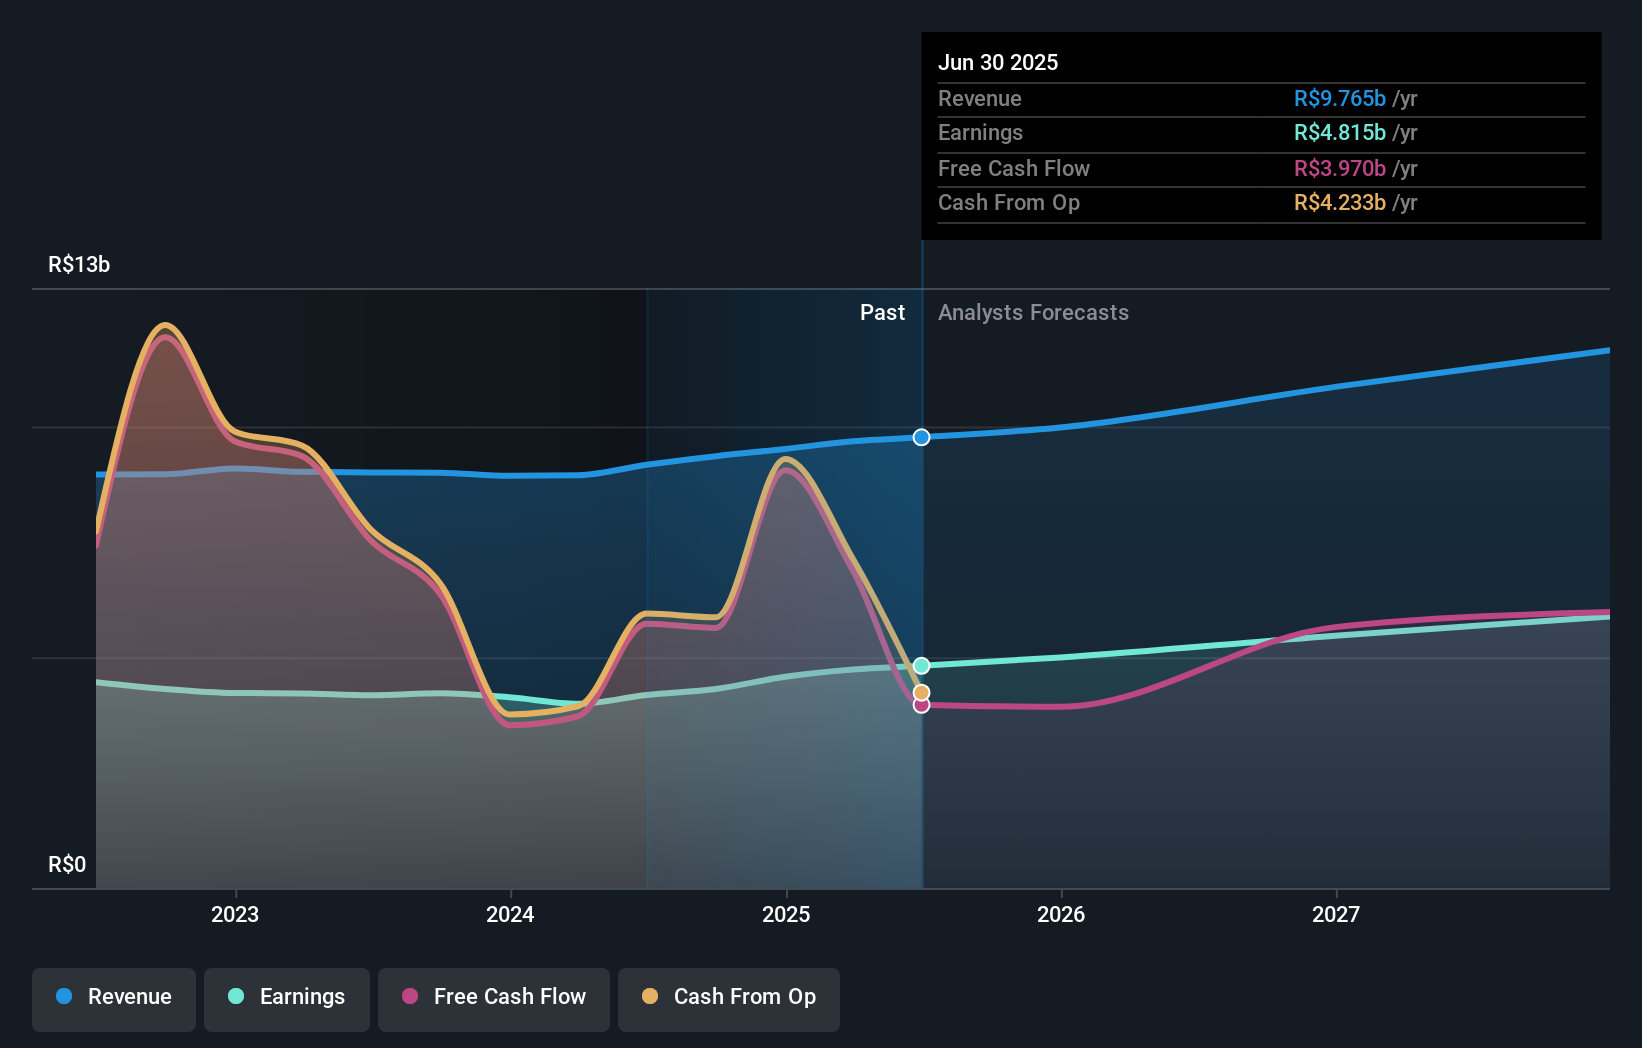Switch to Analysts Forecasts view
This screenshot has width=1642, height=1048.
(1034, 312)
